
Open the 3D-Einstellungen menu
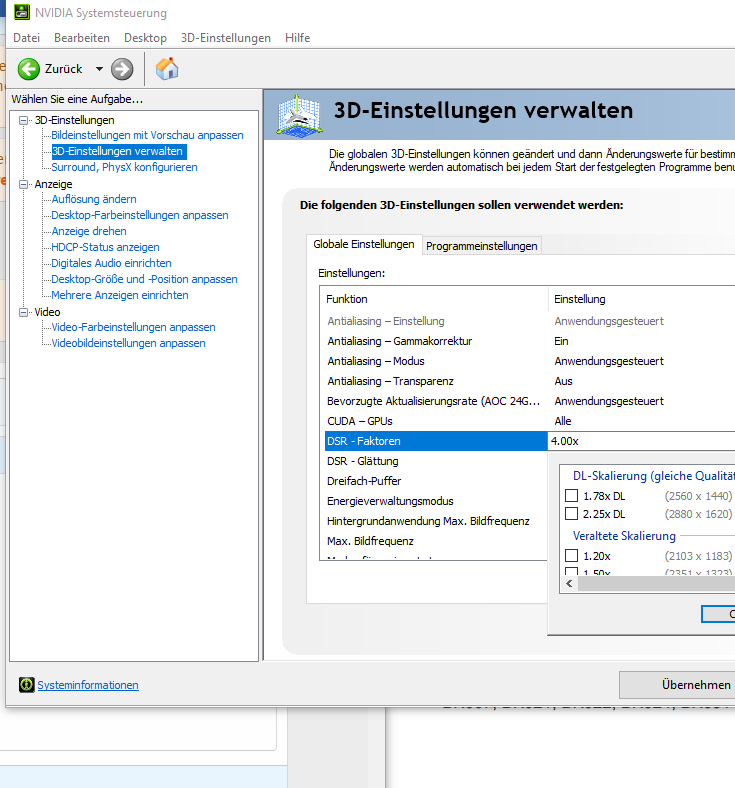(226, 38)
